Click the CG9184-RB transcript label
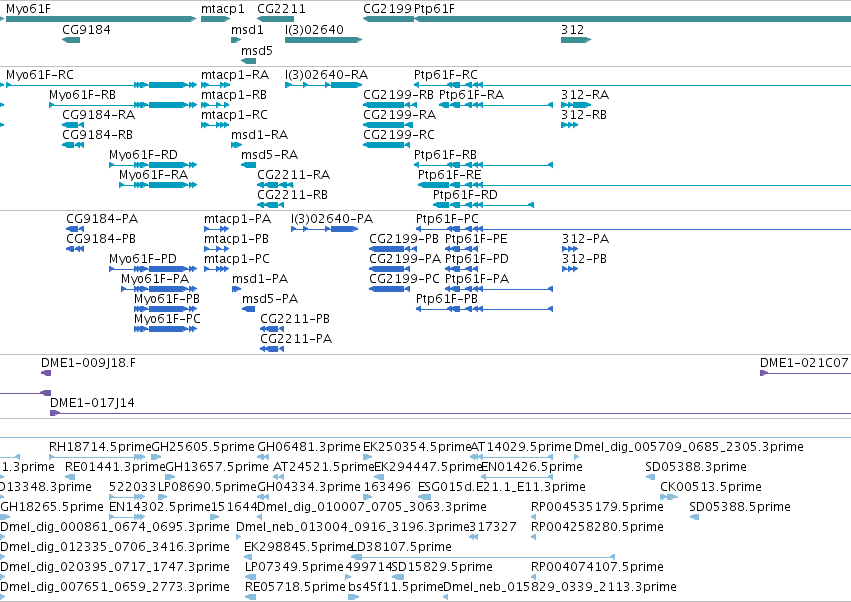Viewport: 851px width, 602px height. [98, 135]
